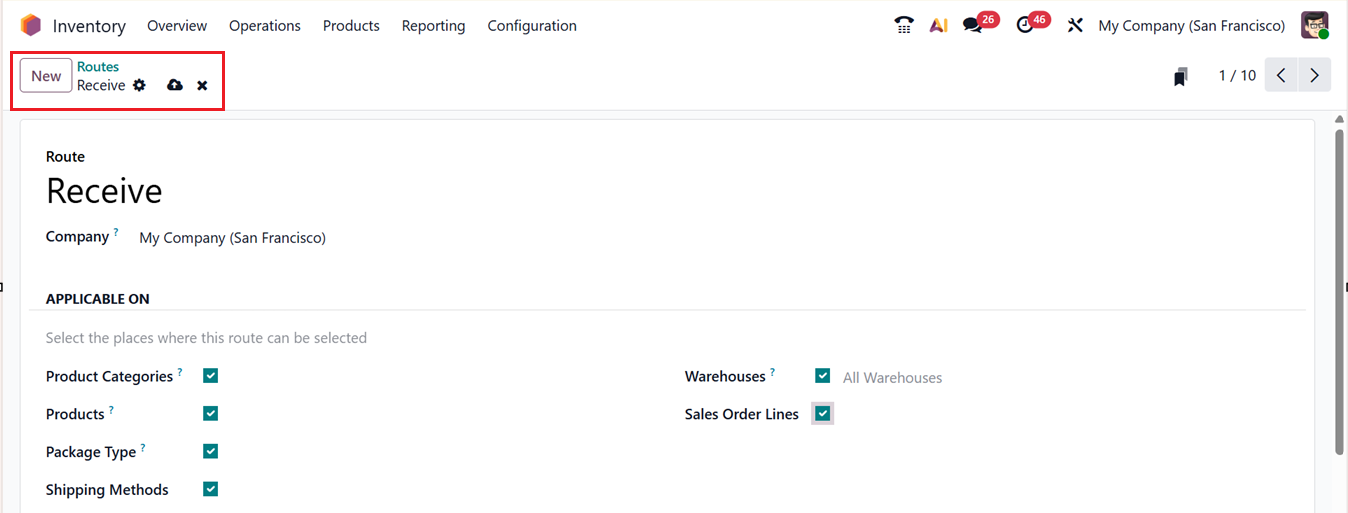Screen dimensions: 1348x513
Task: Uncheck the Product Categories checkbox
Action: click(x=210, y=376)
